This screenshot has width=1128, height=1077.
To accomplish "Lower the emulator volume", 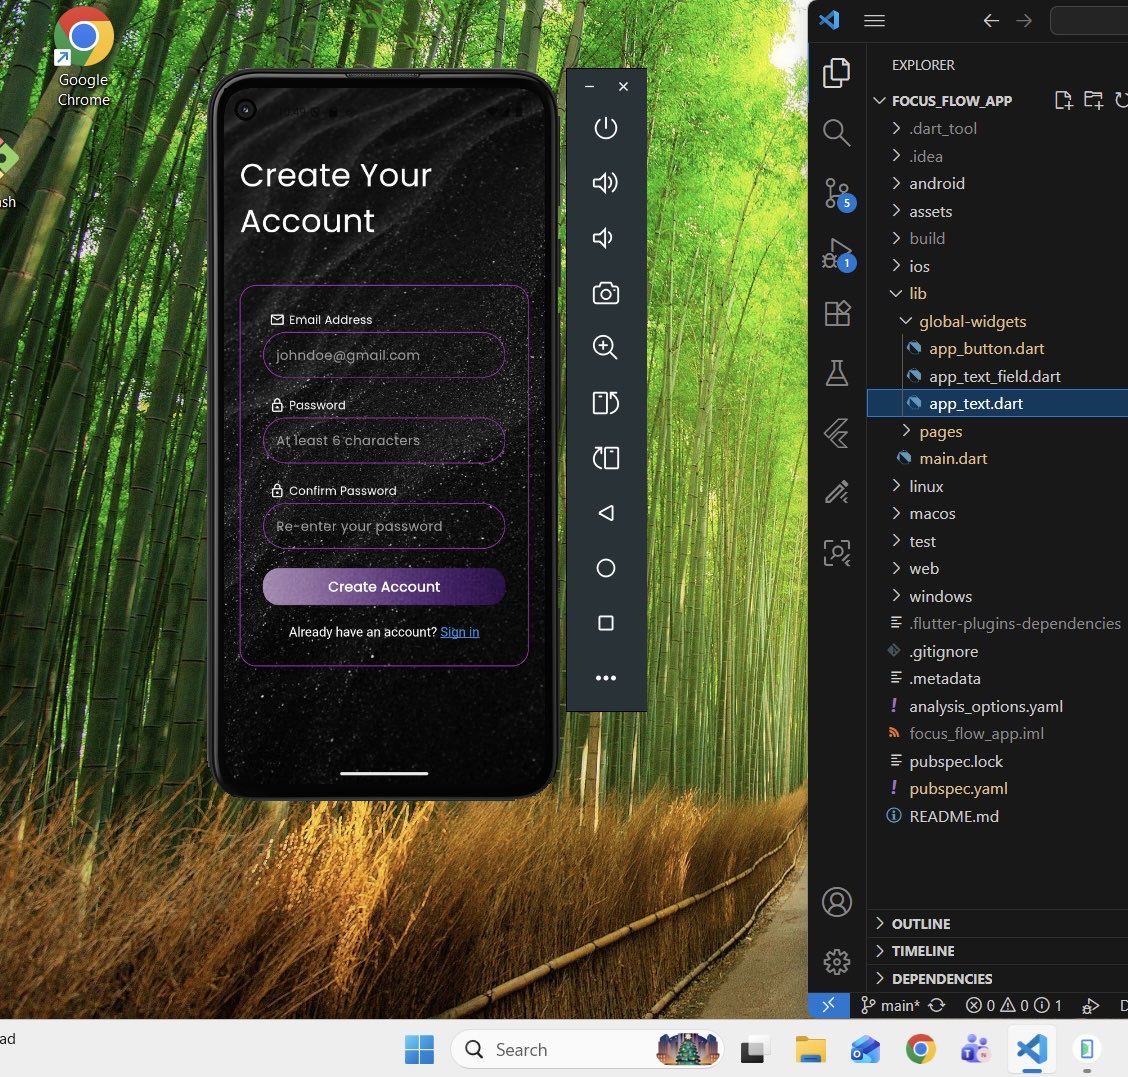I will tap(605, 237).
